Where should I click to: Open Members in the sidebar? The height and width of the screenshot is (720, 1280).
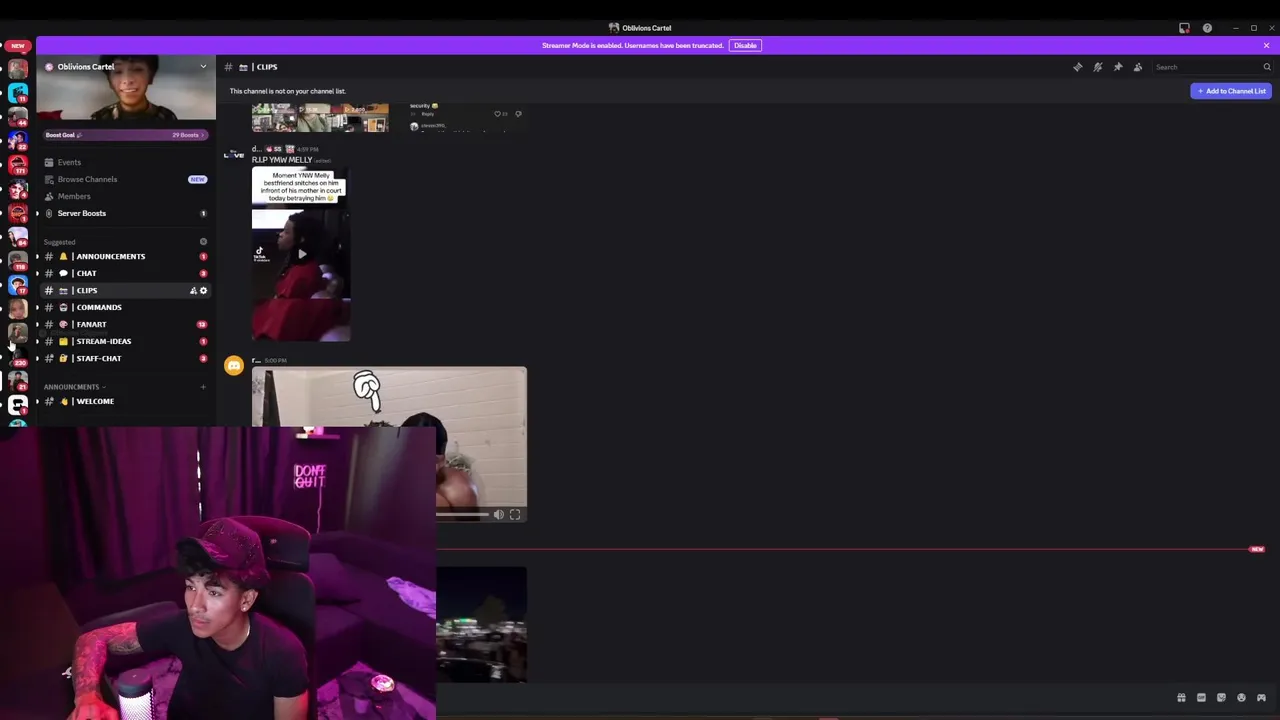click(74, 196)
